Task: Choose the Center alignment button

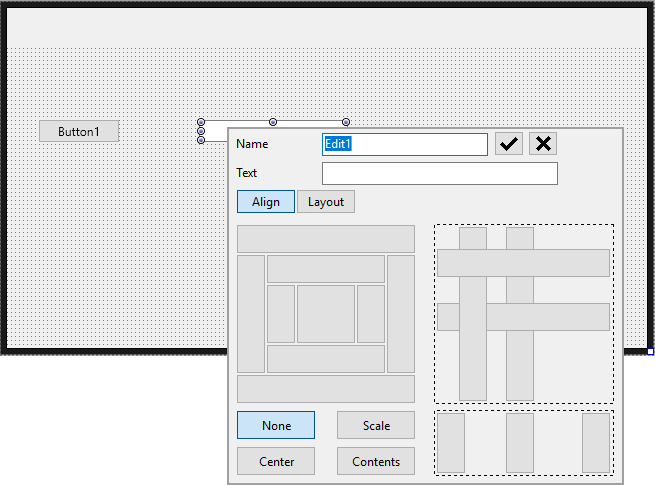Action: pyautogui.click(x=276, y=461)
